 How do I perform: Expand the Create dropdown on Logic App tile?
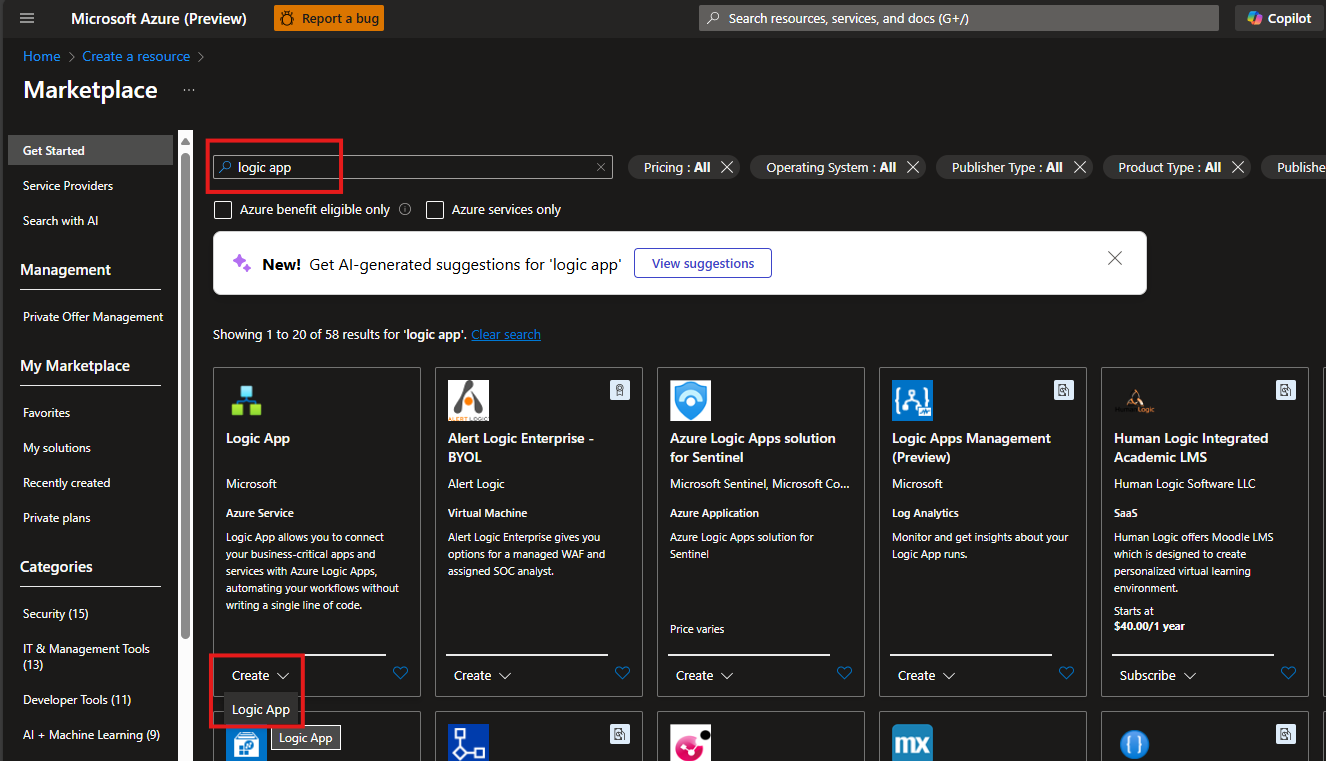[260, 676]
